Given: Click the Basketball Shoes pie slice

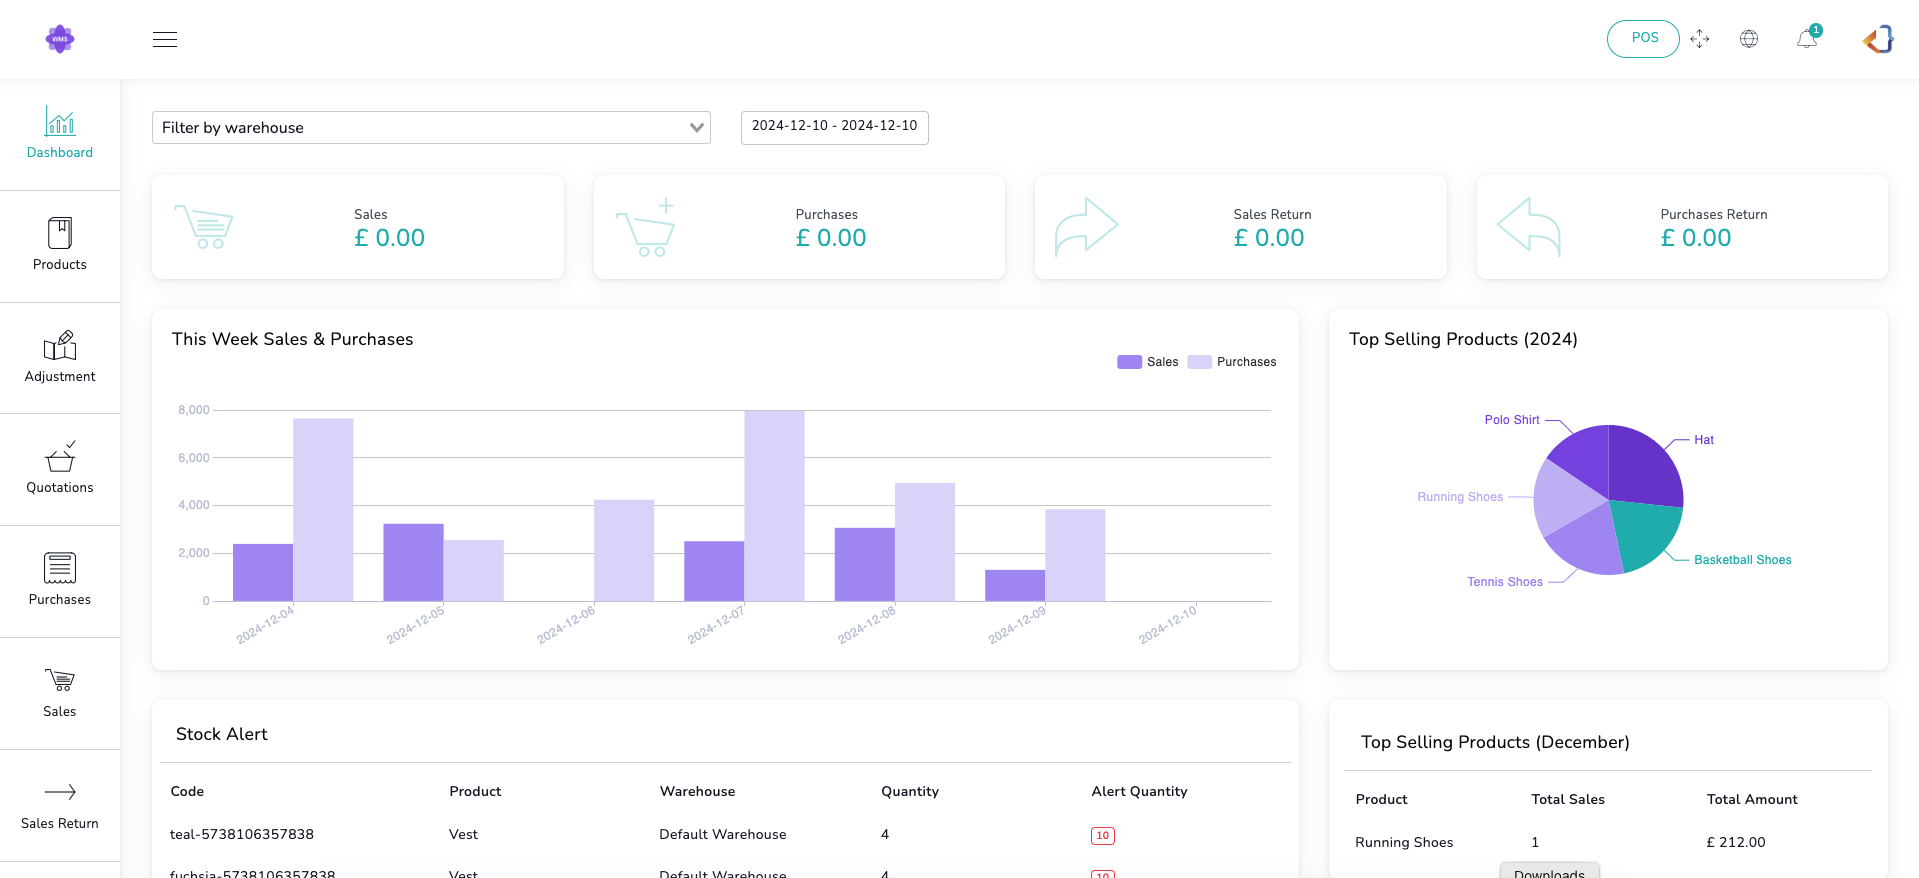Looking at the screenshot, I should point(1642,535).
